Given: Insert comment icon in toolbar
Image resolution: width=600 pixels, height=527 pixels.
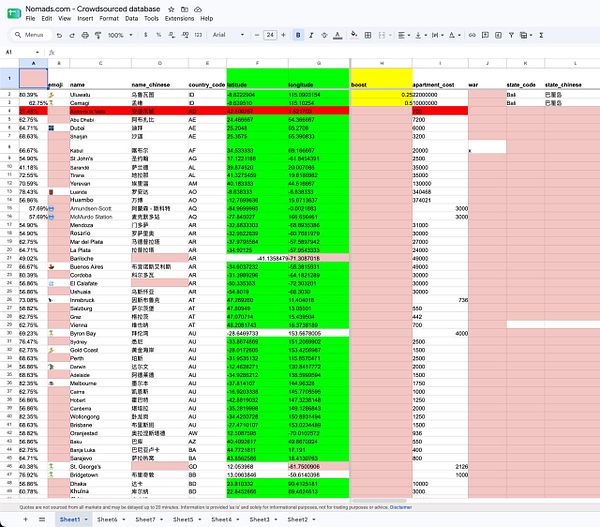Looking at the screenshot, I should (x=485, y=35).
